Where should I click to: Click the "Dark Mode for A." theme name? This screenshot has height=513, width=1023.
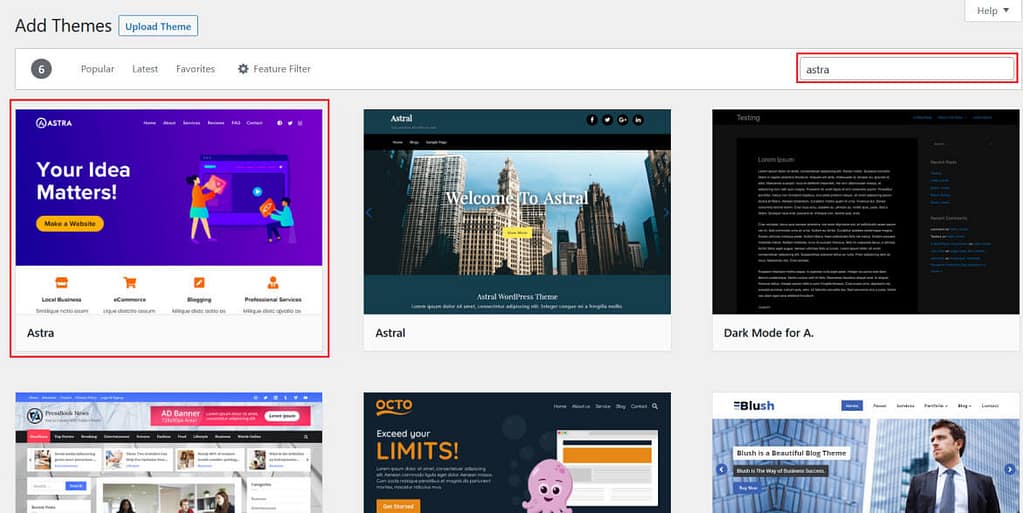(x=768, y=333)
